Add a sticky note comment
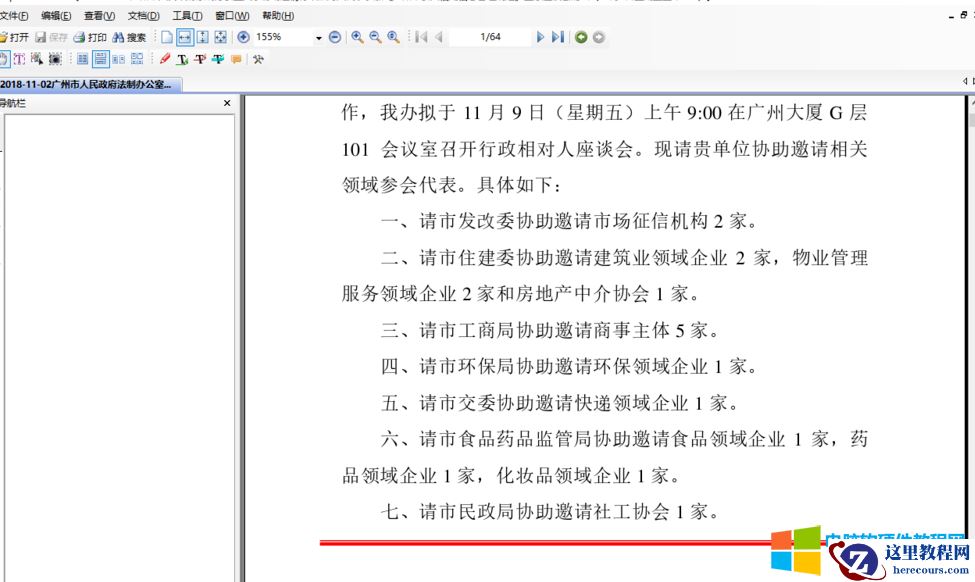 click(x=237, y=58)
